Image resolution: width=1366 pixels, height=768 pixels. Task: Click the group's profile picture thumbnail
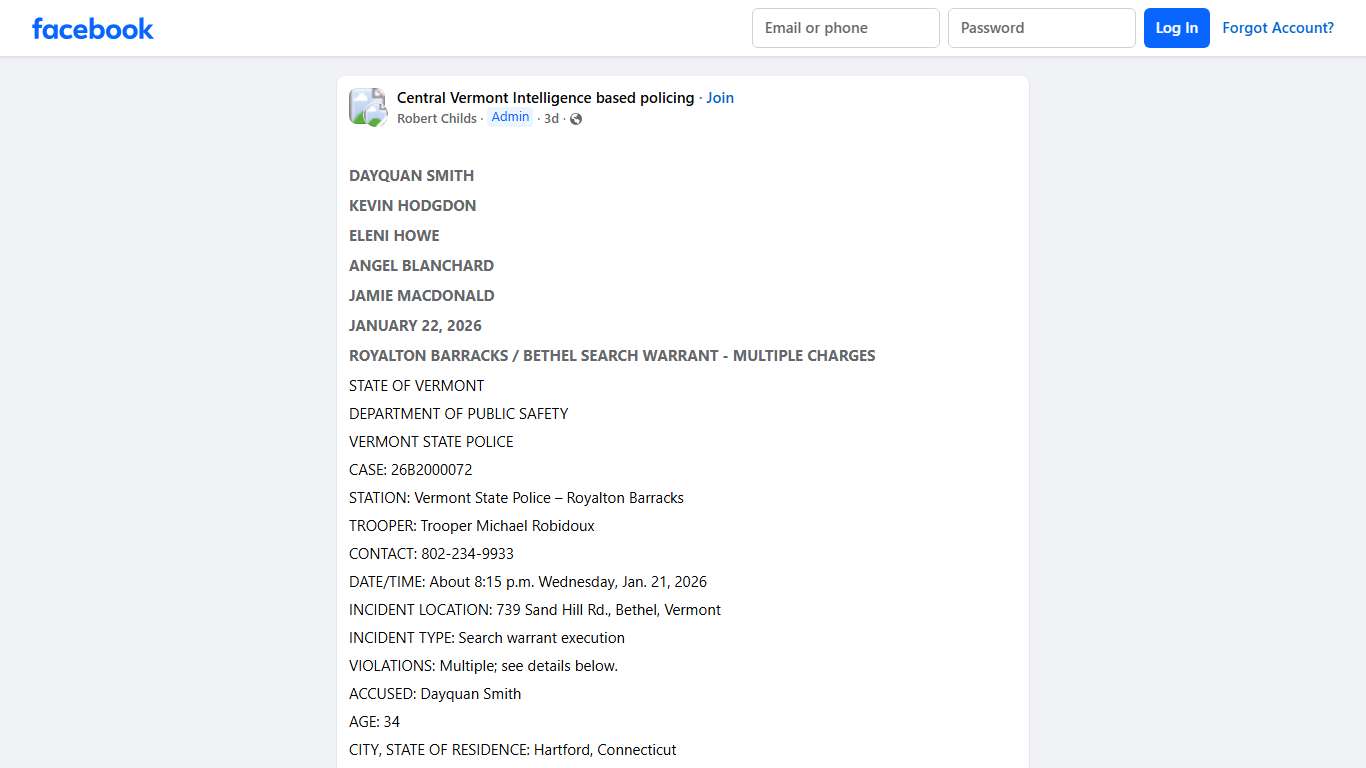(367, 106)
